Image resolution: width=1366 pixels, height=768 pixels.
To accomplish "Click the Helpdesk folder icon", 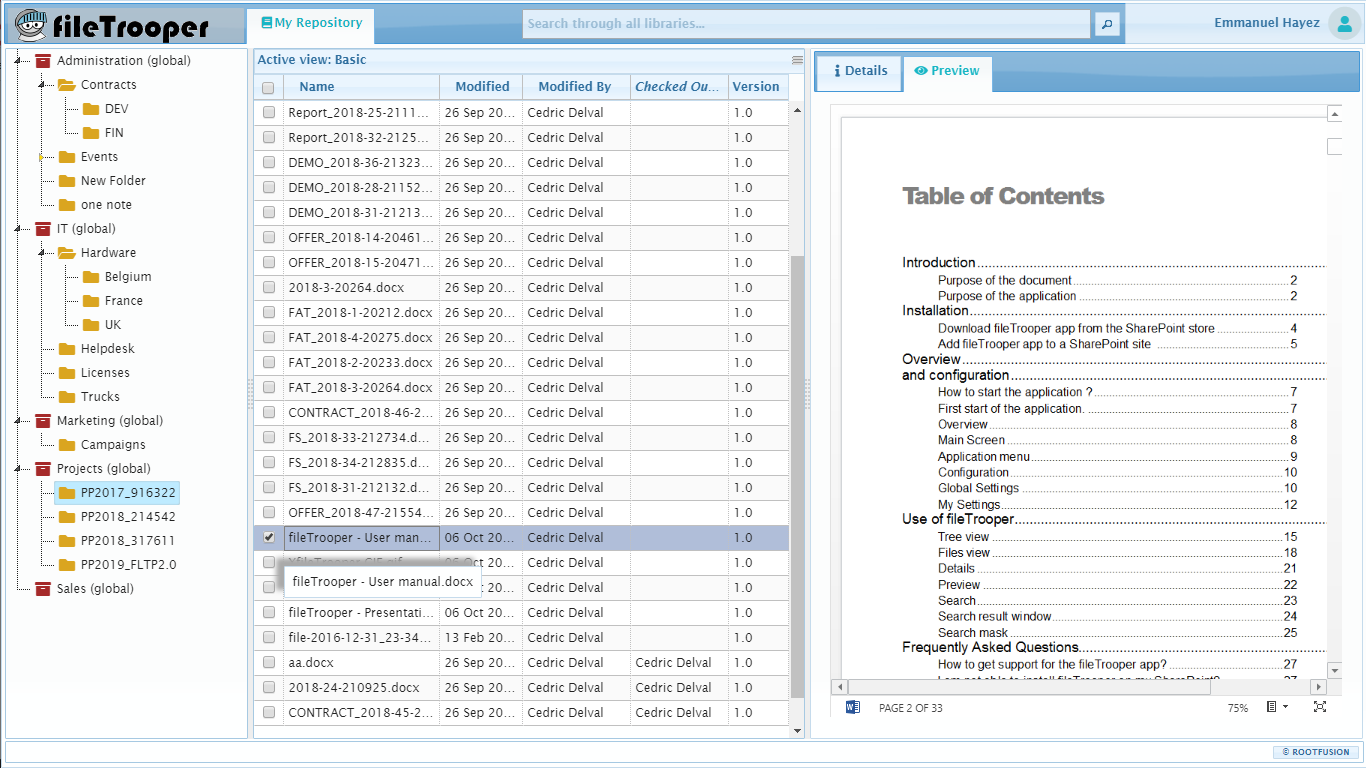I will 67,349.
